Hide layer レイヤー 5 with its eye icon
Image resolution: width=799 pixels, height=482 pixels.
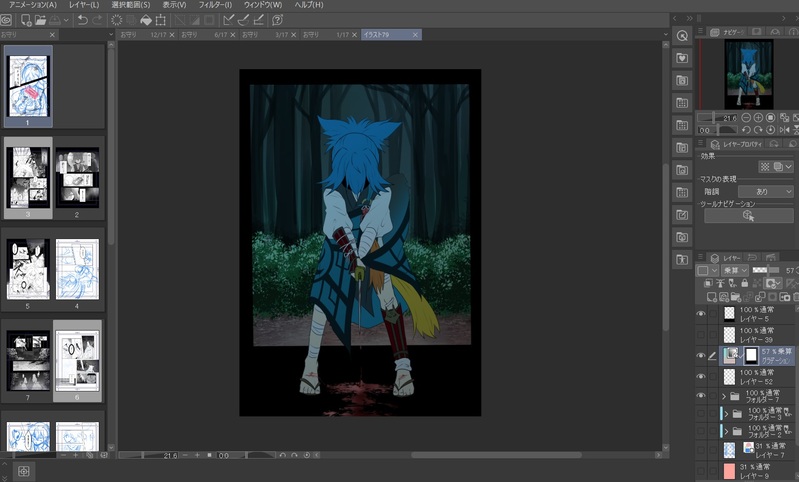[701, 314]
